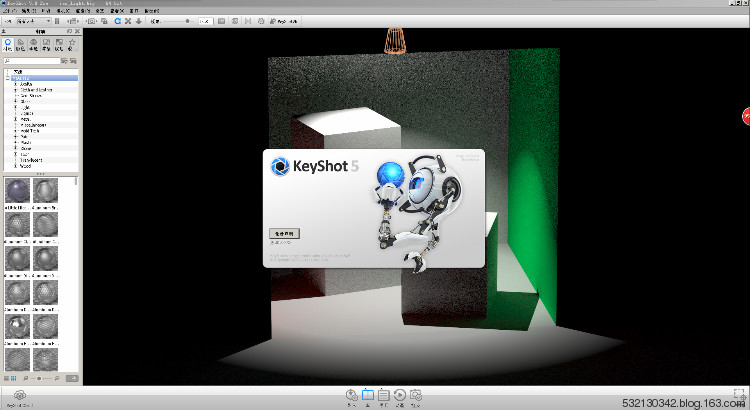Open the Edit menu

click(29, 10)
